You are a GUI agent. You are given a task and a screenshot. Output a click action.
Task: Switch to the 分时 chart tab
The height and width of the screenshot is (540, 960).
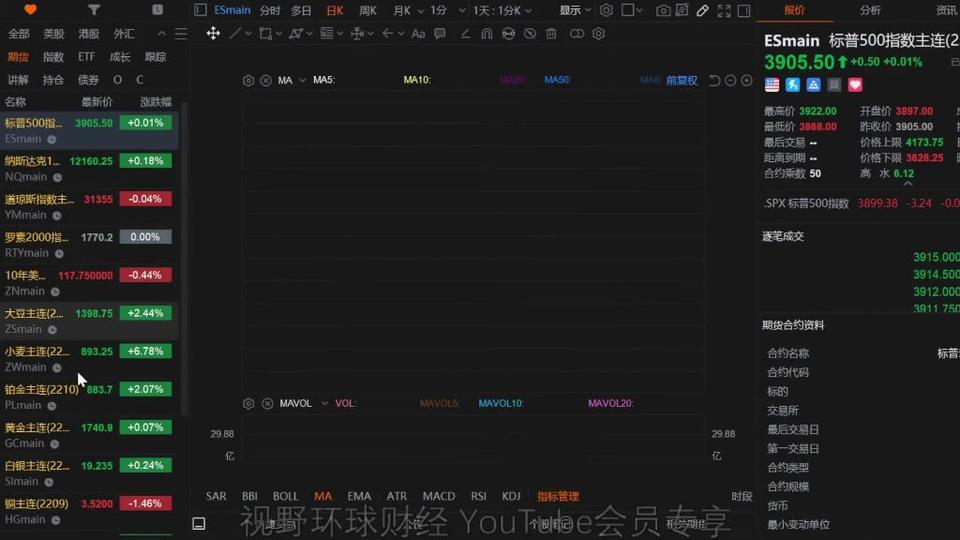(x=270, y=10)
